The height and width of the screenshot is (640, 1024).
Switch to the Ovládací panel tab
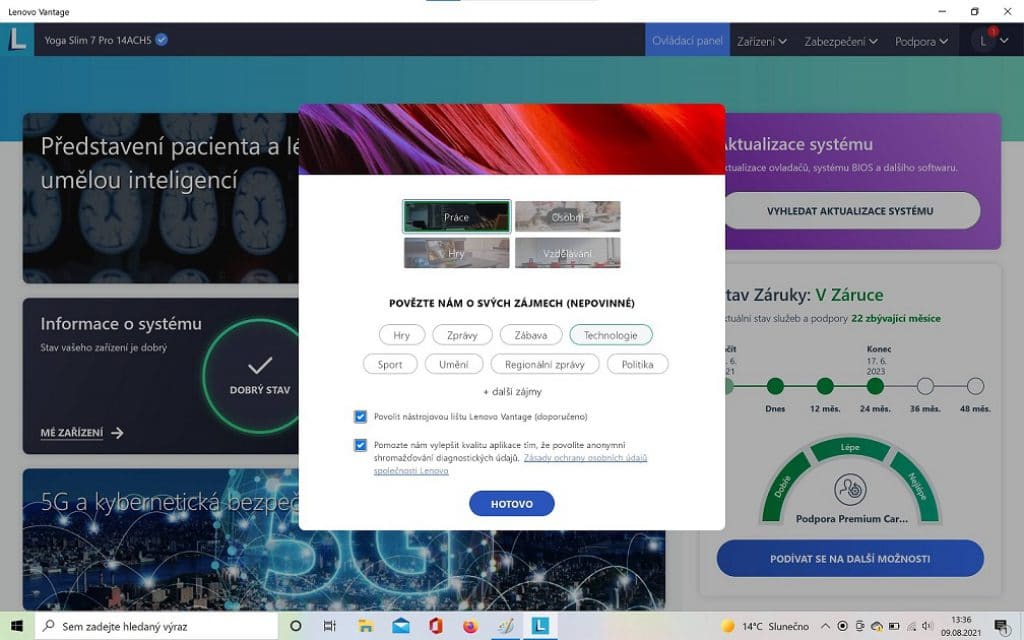[x=687, y=40]
